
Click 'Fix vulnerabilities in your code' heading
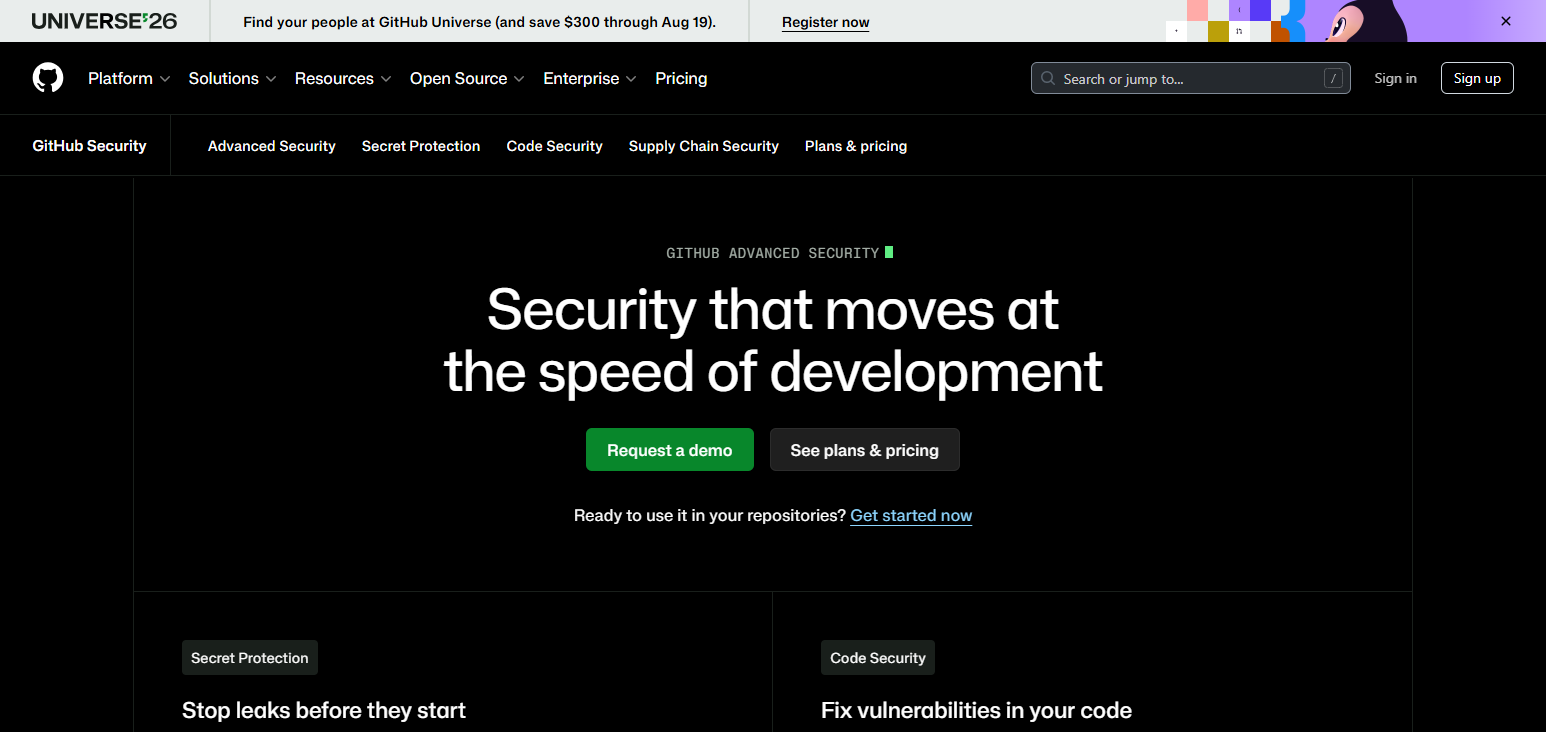pyautogui.click(x=976, y=711)
